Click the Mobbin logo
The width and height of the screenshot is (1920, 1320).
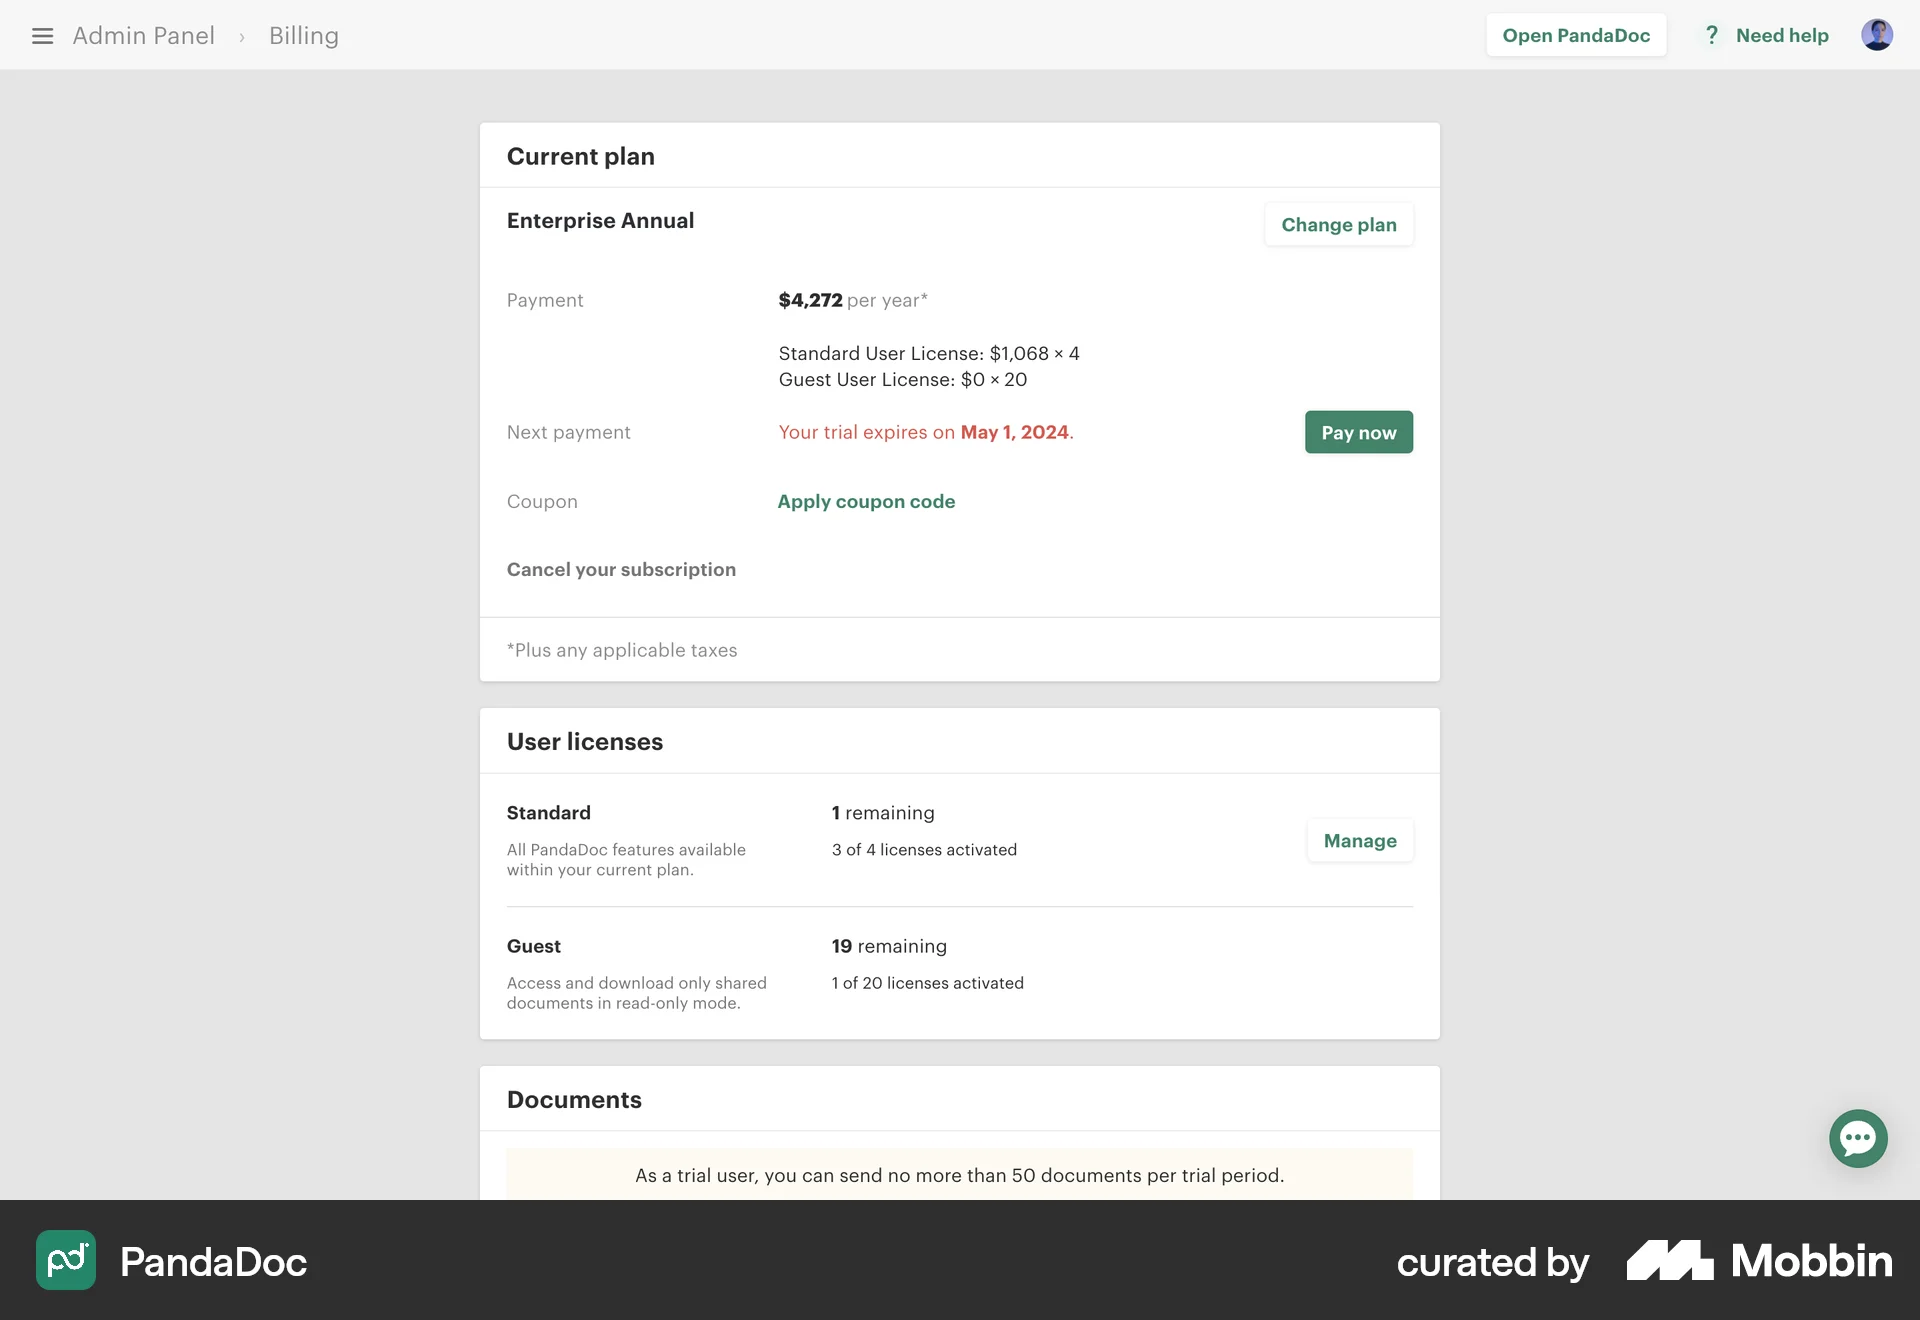1759,1261
